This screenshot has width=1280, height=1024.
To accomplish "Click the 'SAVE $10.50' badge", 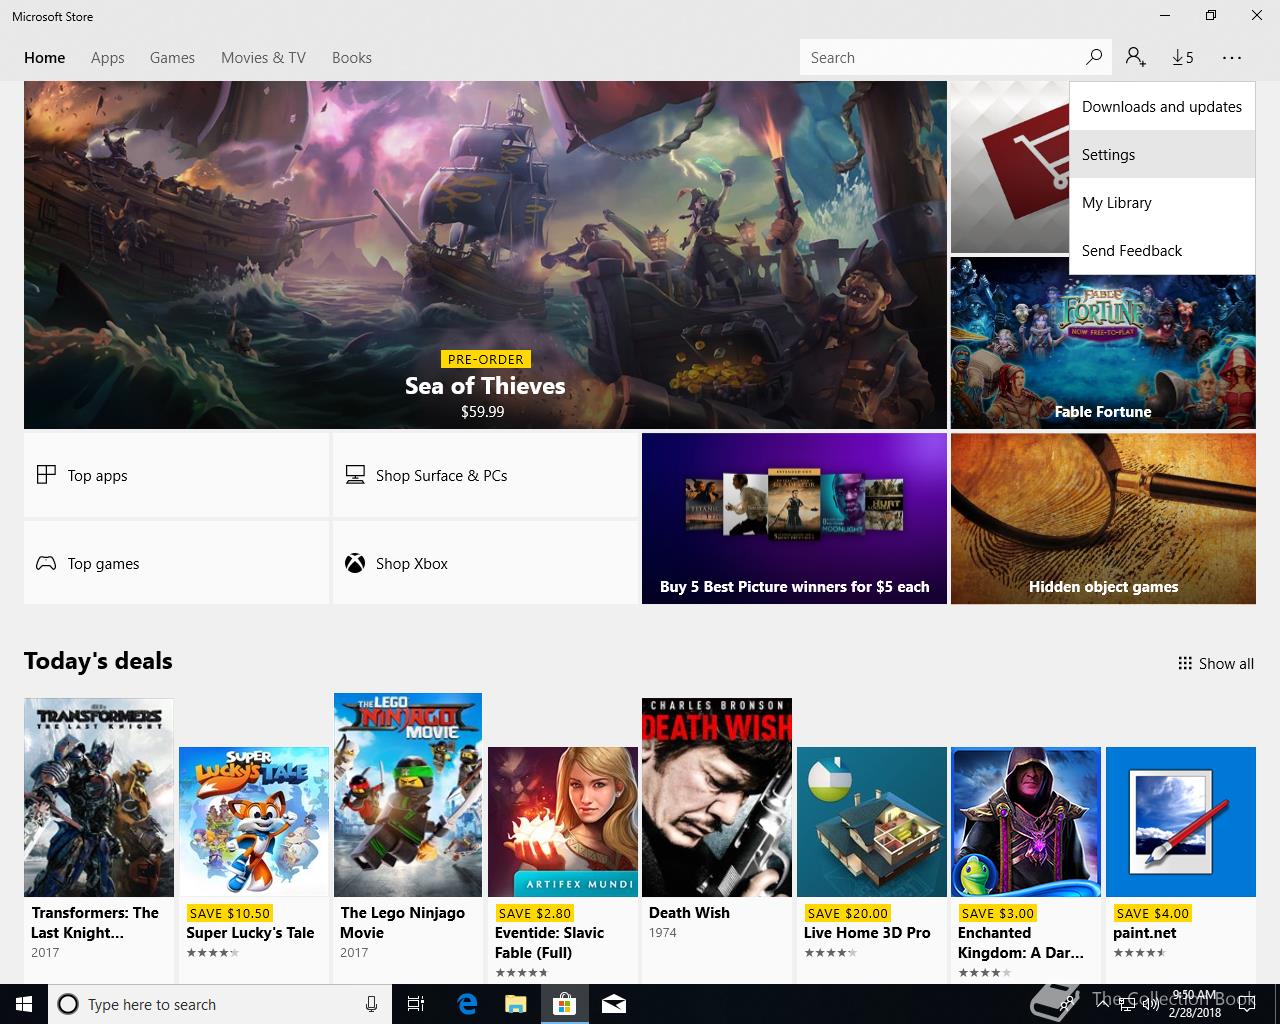I will (230, 913).
